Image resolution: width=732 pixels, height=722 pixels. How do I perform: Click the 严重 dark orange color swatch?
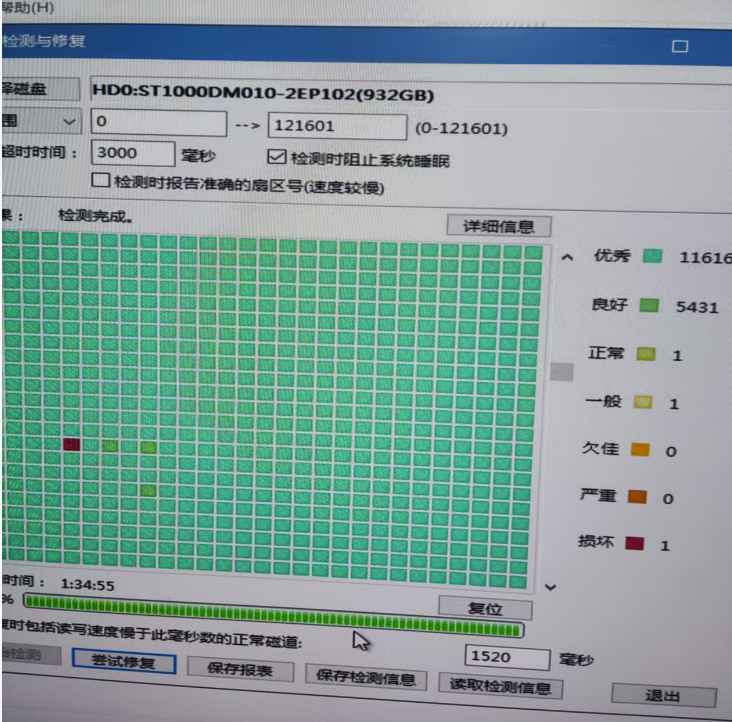(x=637, y=497)
